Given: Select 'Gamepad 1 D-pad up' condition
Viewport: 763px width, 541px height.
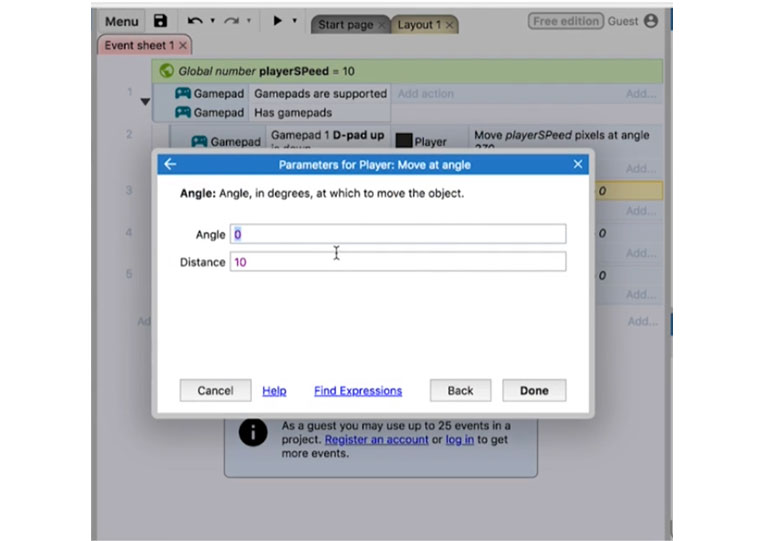Looking at the screenshot, I should pos(327,136).
